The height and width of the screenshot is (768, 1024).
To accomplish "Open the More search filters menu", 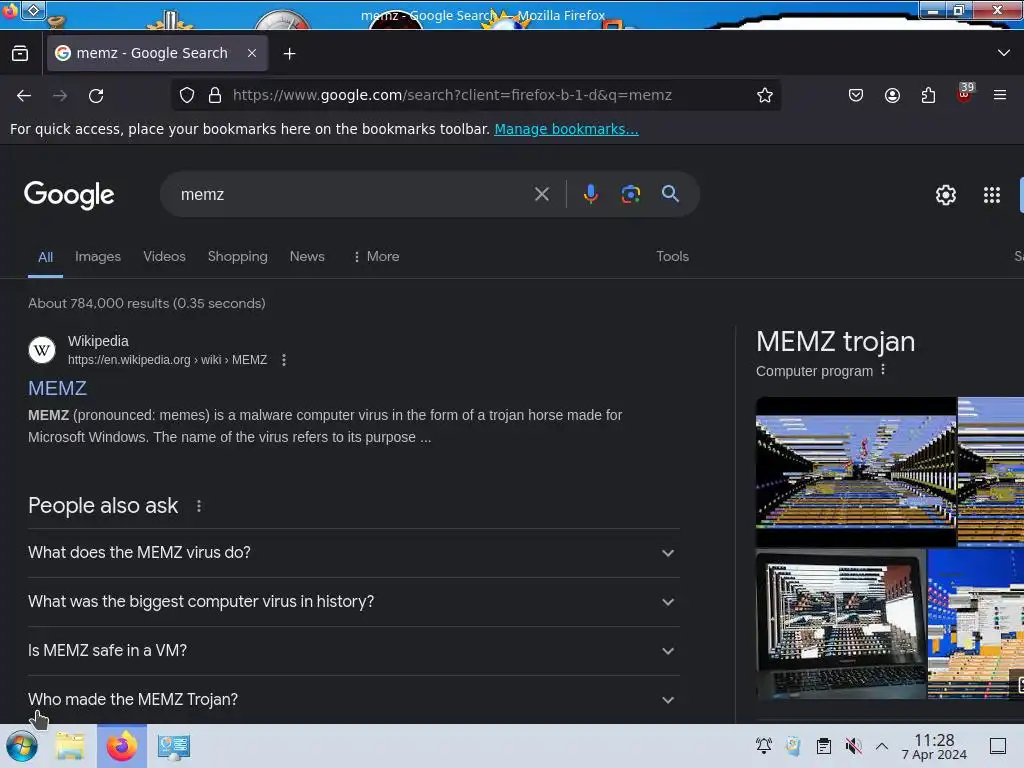I will tap(376, 257).
